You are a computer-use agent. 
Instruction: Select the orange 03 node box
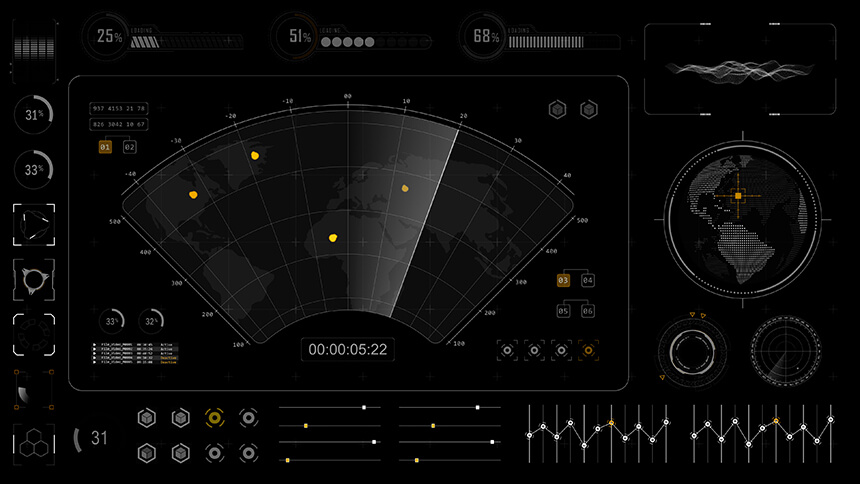[x=563, y=281]
